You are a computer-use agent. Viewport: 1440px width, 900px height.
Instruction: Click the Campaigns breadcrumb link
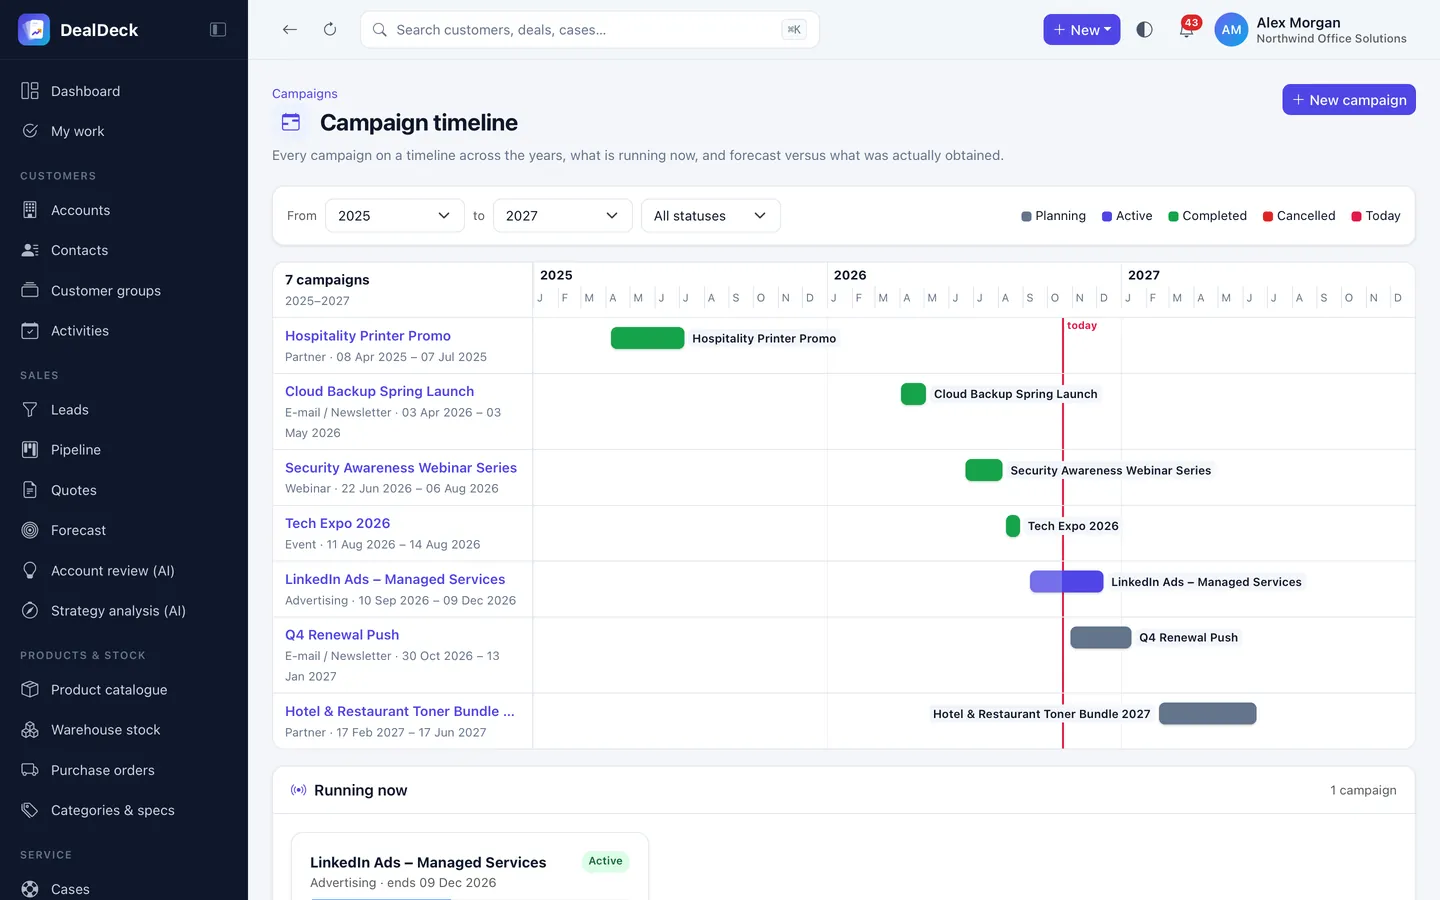[x=305, y=94]
